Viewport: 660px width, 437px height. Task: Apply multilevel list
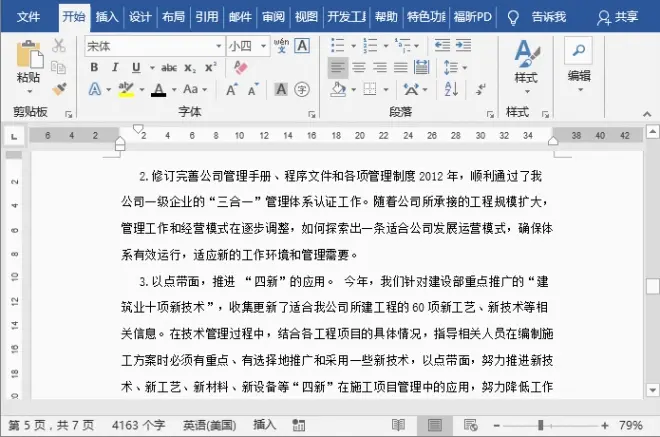tap(403, 45)
